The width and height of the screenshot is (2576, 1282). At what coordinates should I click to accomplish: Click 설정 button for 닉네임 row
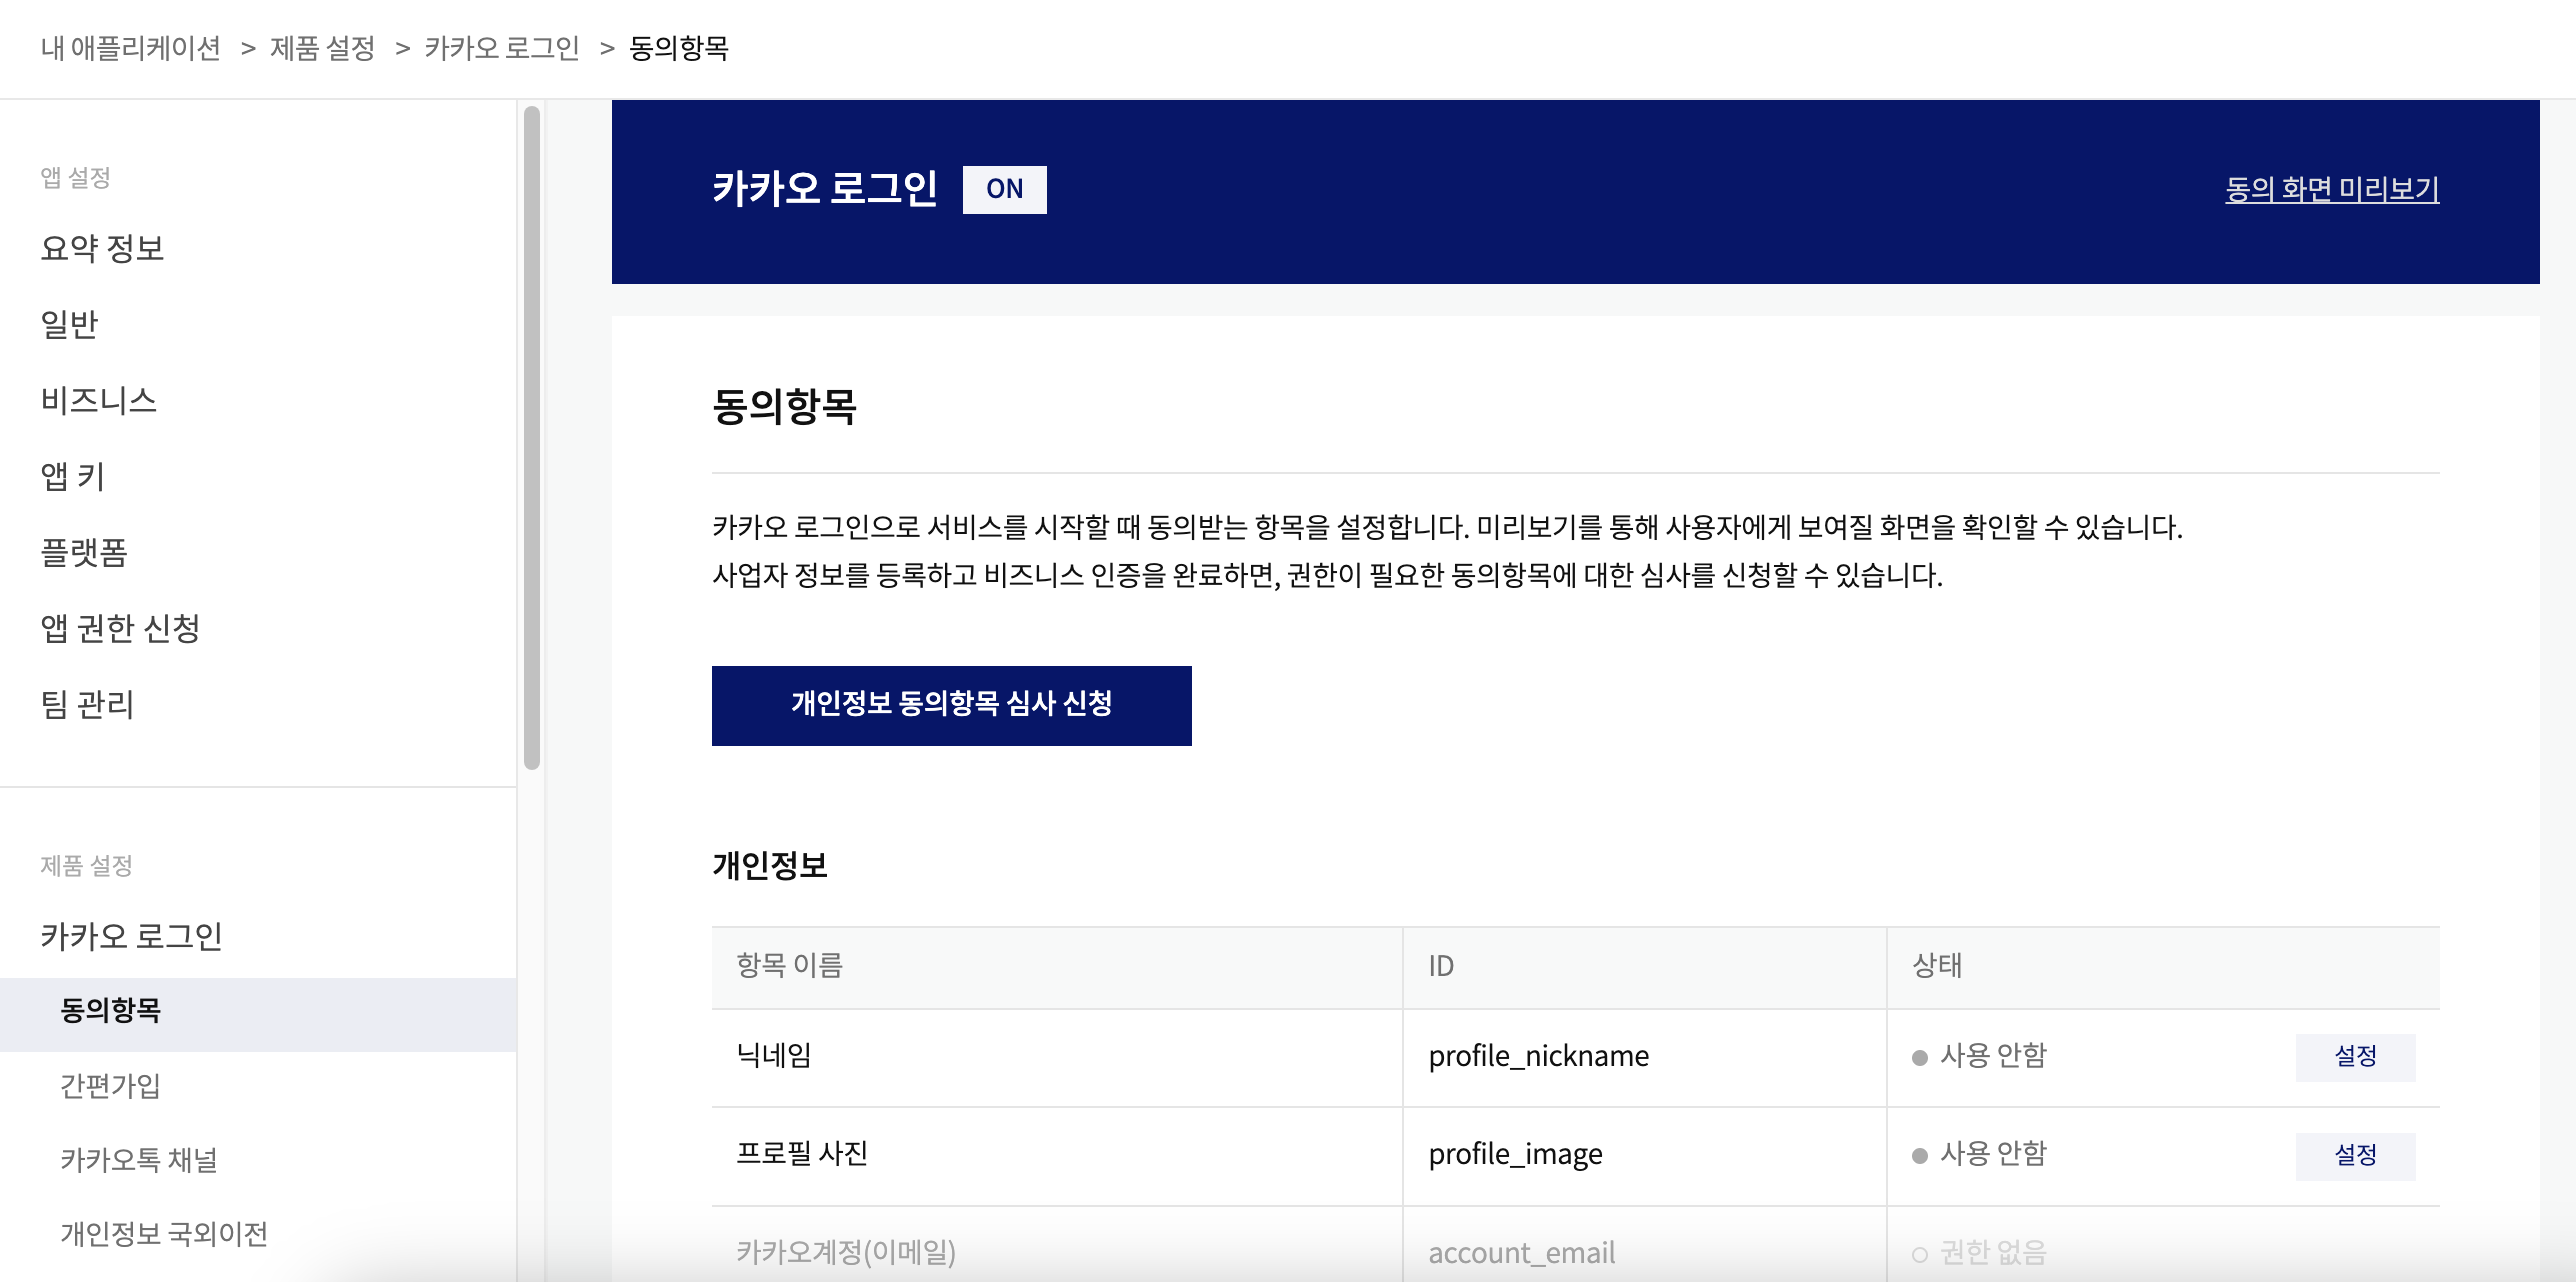pyautogui.click(x=2354, y=1056)
